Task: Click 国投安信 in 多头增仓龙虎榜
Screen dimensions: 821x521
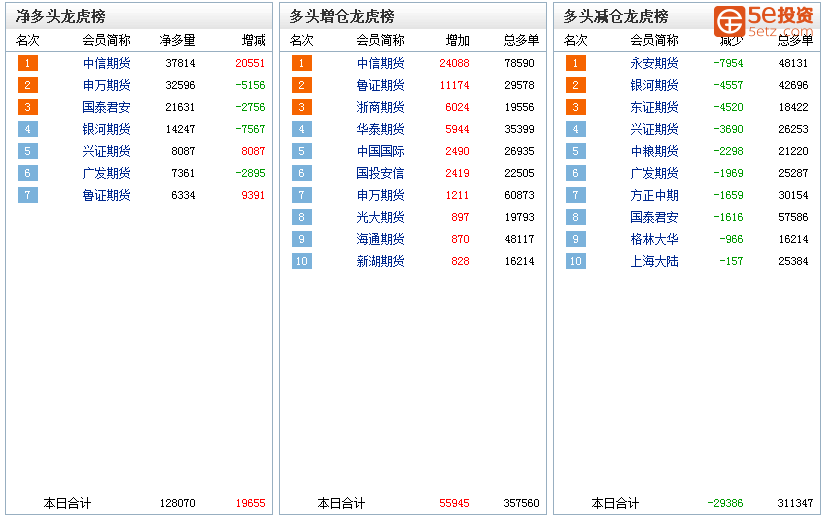Action: [380, 173]
